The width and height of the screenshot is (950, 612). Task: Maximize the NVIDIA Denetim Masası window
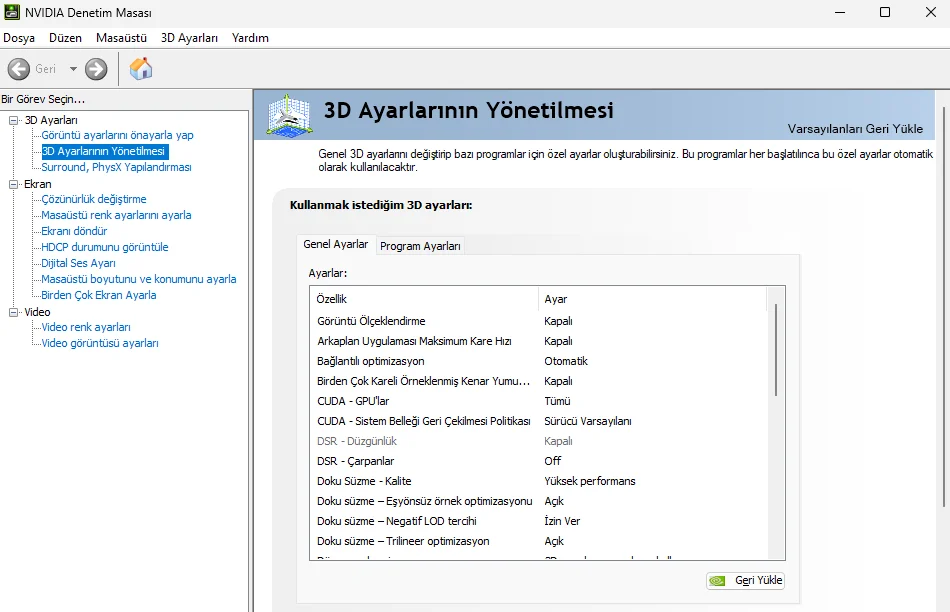tap(885, 12)
